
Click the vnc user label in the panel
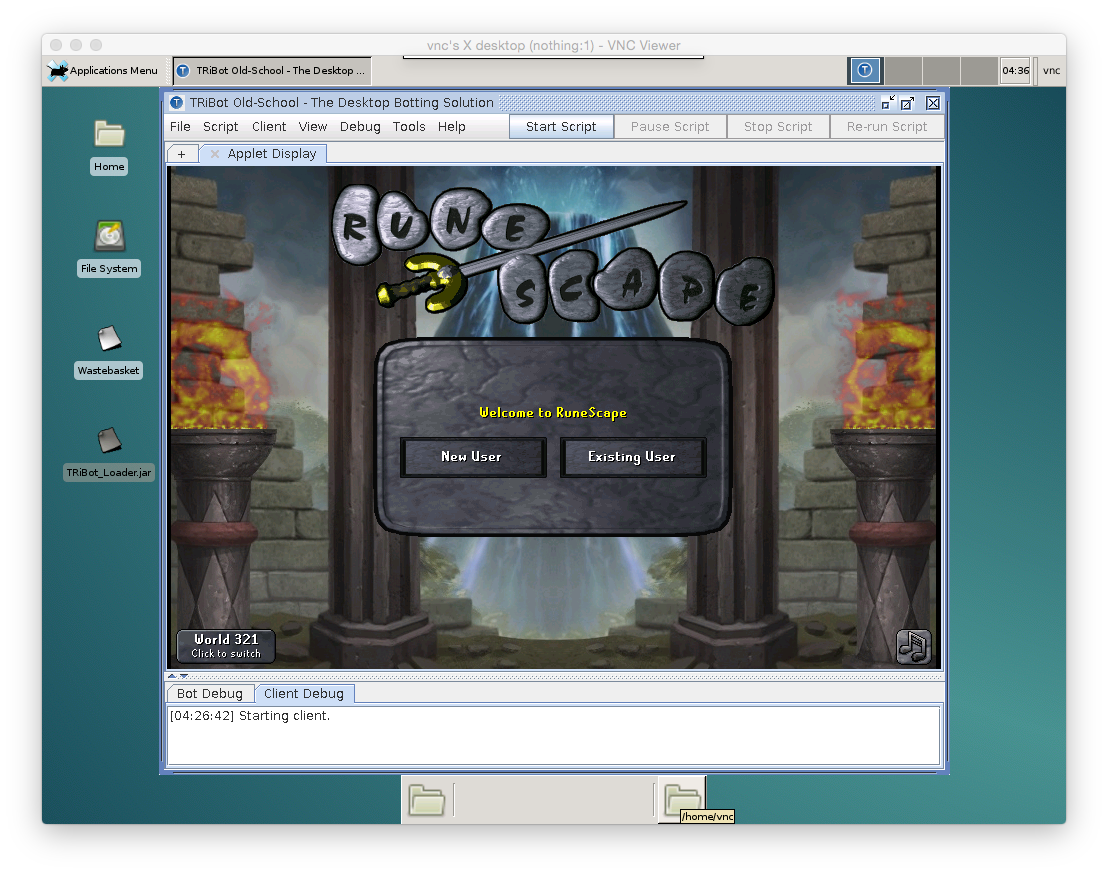tap(1051, 71)
